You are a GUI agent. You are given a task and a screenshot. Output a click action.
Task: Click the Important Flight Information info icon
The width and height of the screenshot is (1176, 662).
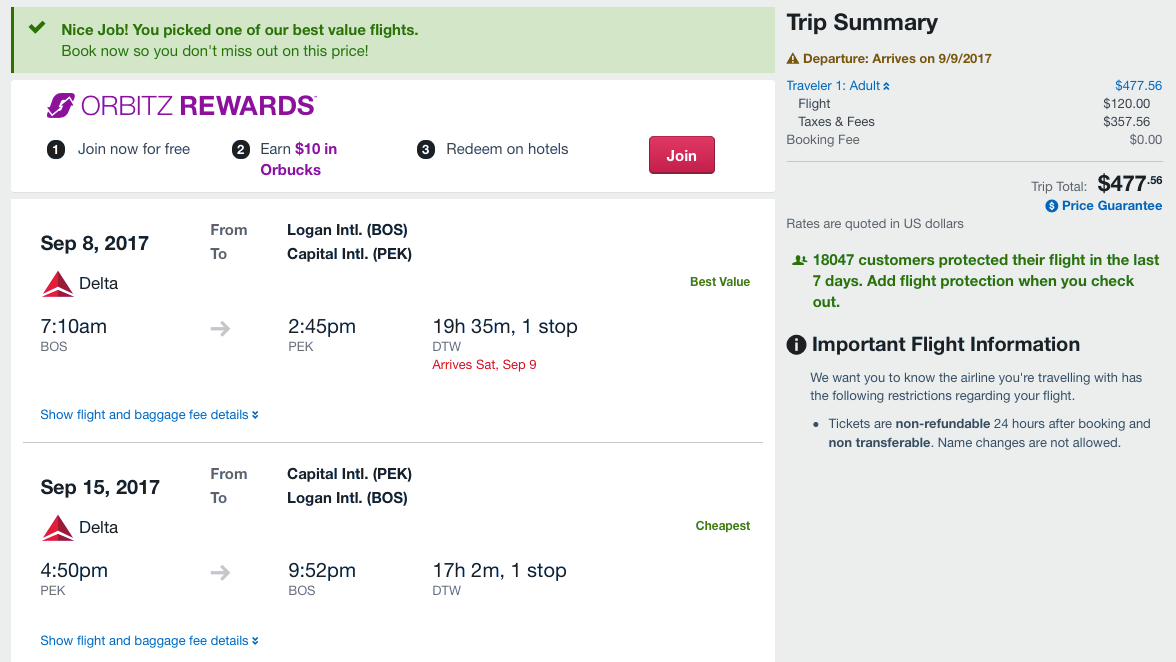[796, 345]
